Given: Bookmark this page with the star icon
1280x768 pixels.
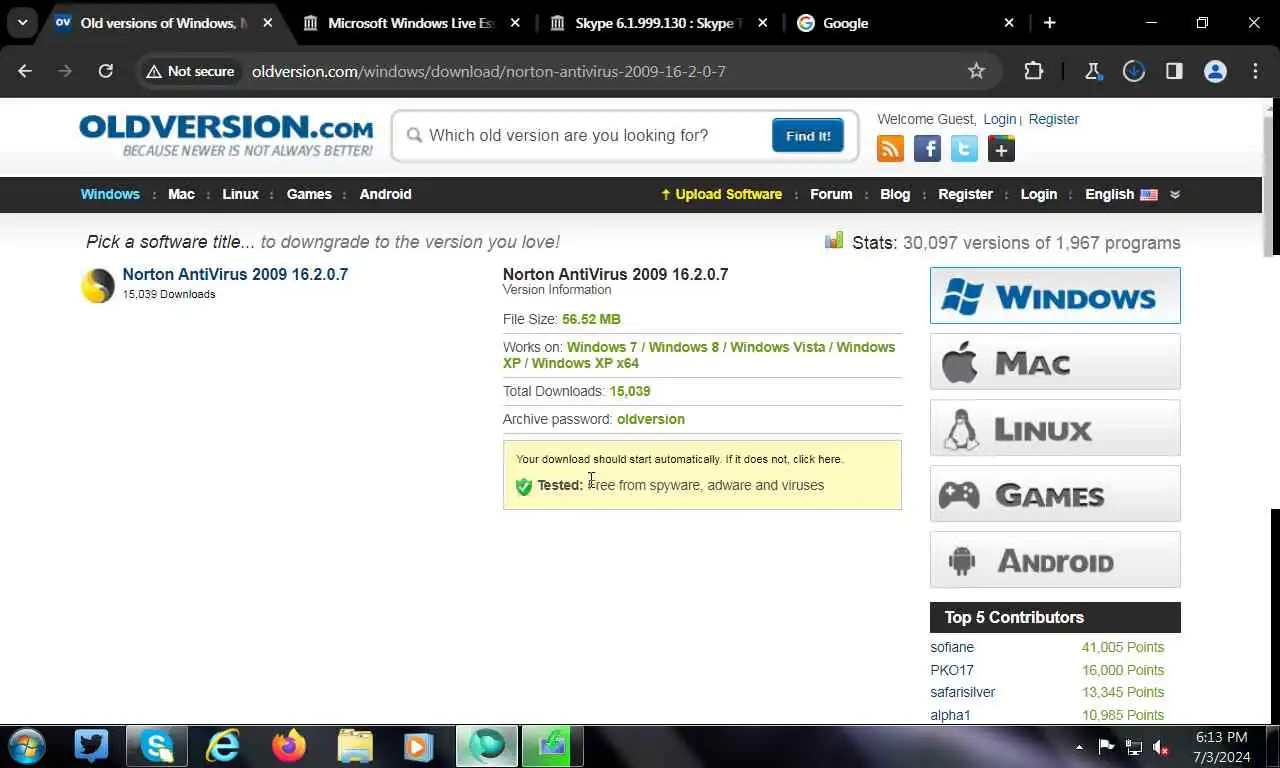Looking at the screenshot, I should point(976,71).
